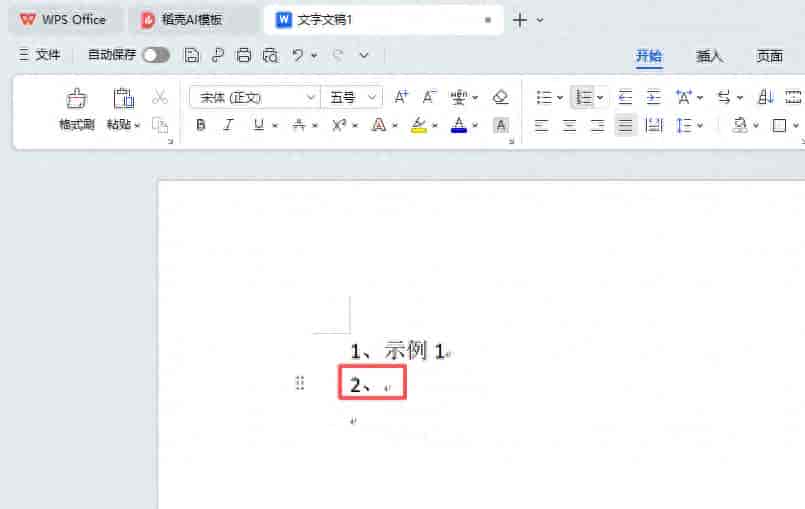Click the borders square icon
Screen dimensions: 805x509
point(779,125)
